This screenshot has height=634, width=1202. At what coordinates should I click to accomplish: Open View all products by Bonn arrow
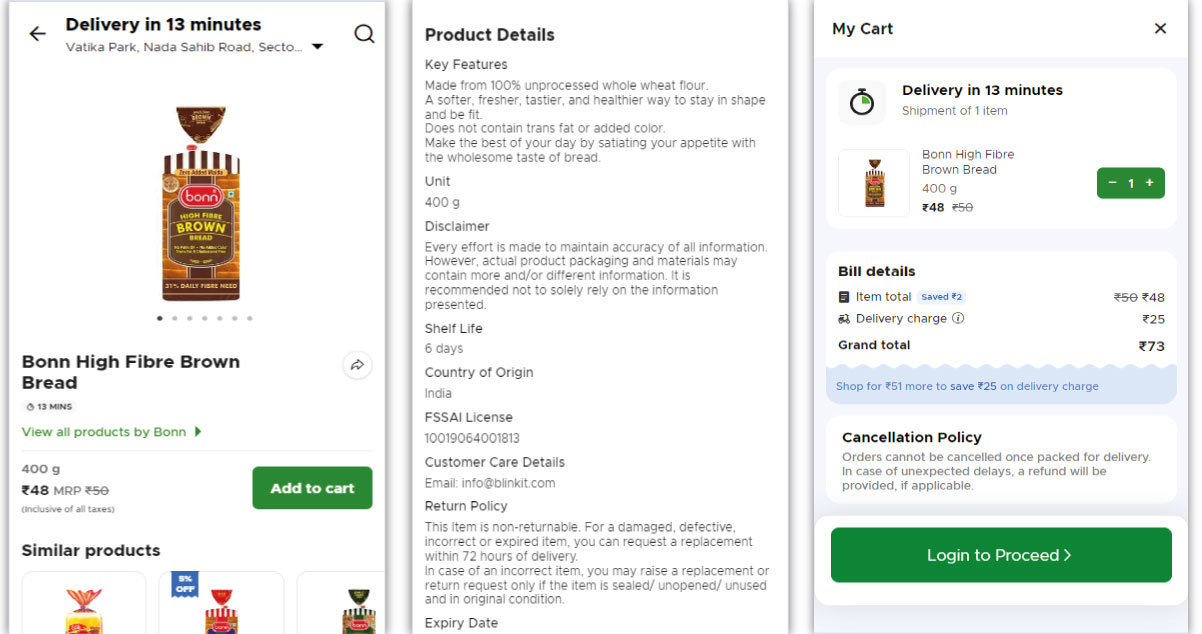pyautogui.click(x=198, y=432)
